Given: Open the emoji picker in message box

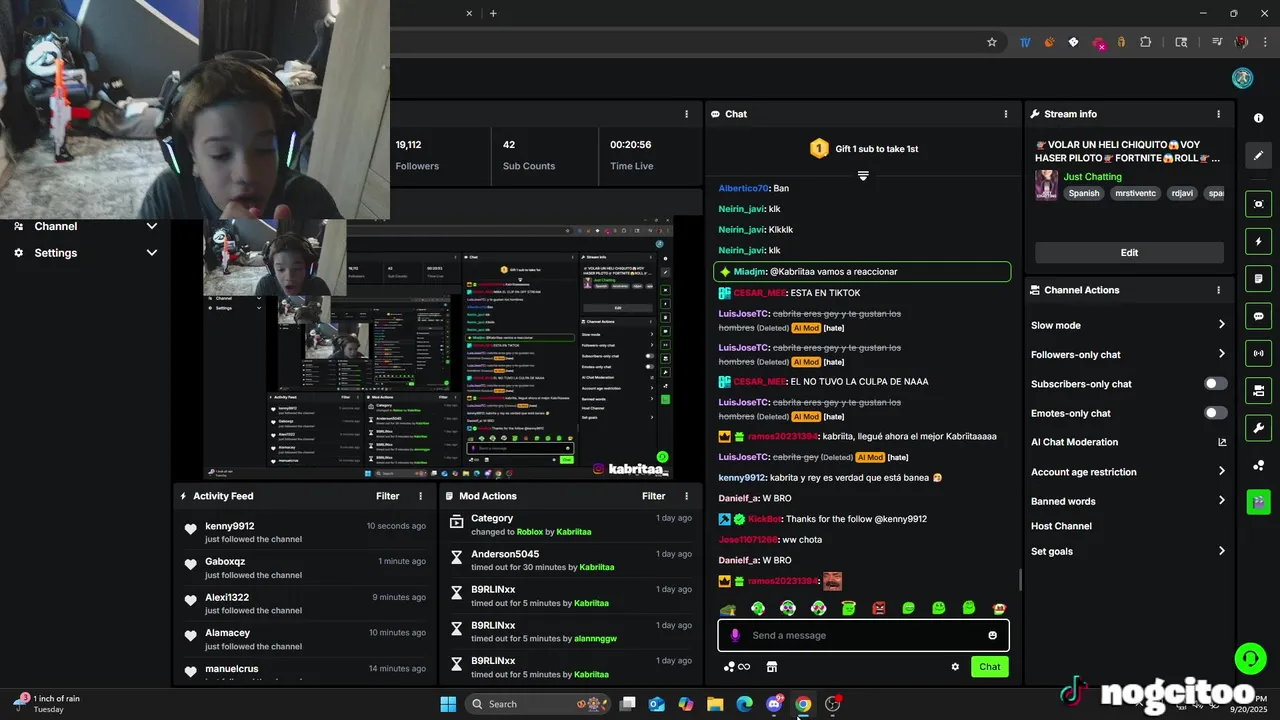Looking at the screenshot, I should pos(992,635).
